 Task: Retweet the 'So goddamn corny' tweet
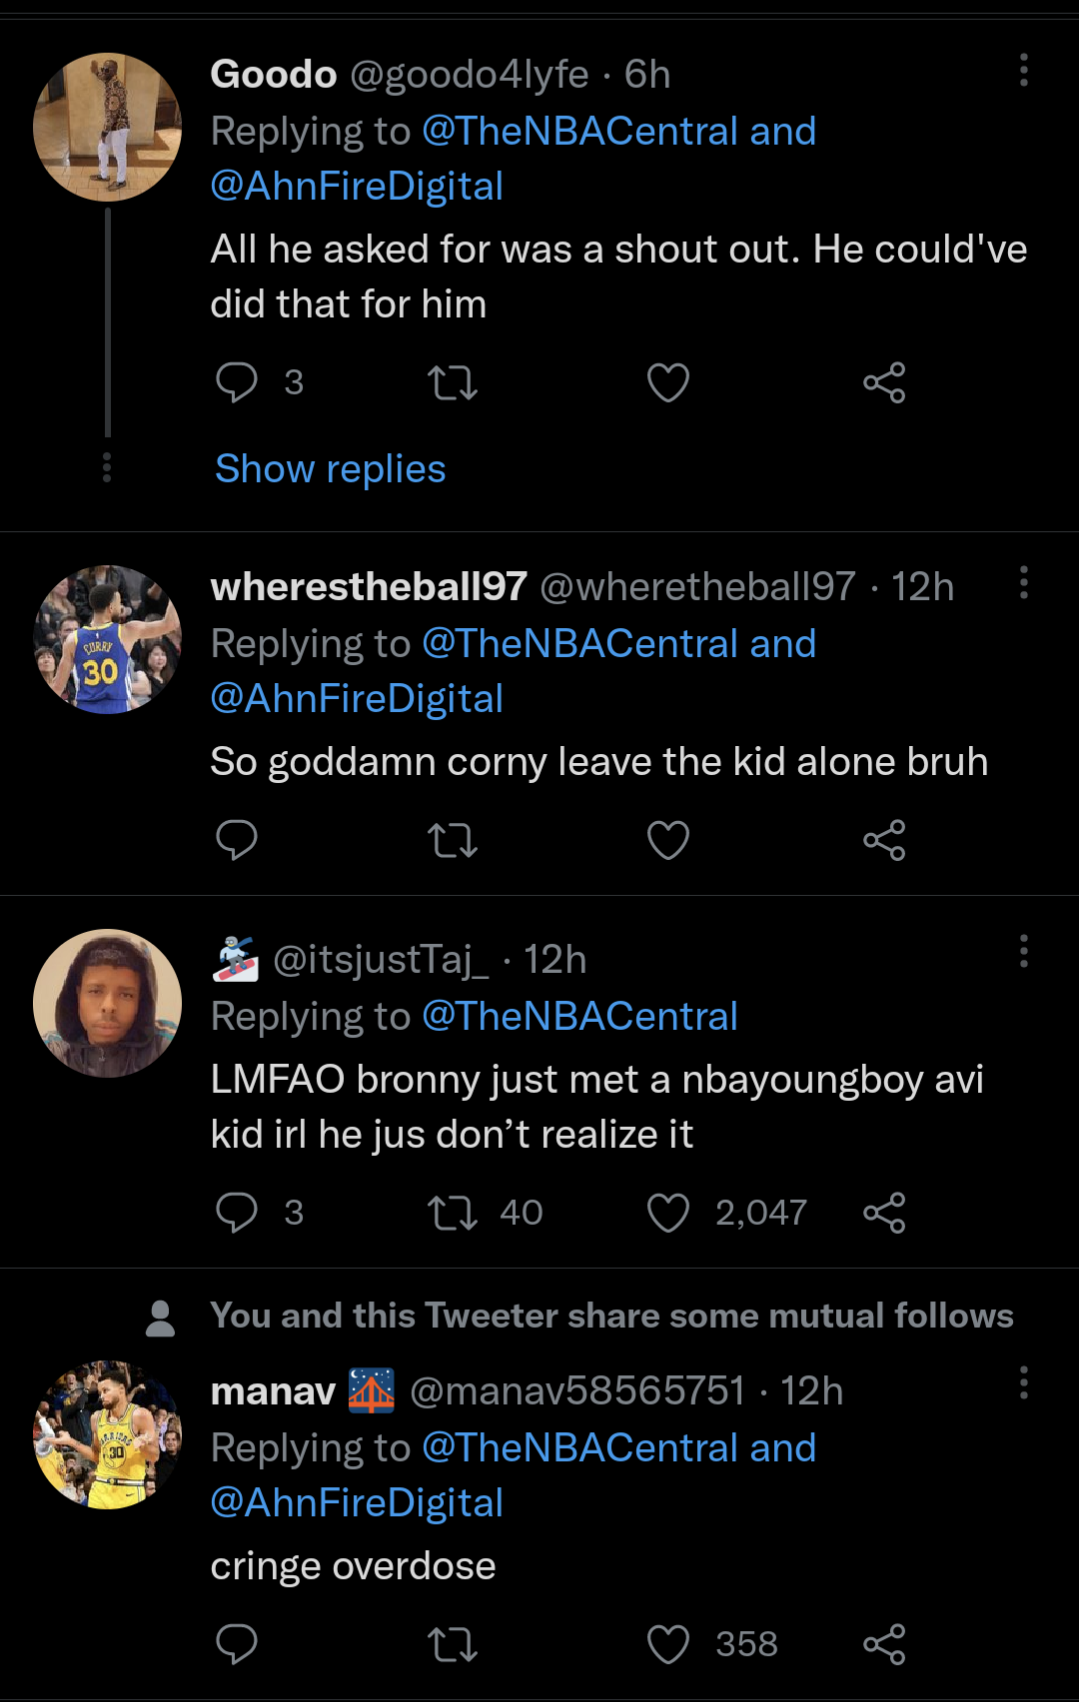452,840
